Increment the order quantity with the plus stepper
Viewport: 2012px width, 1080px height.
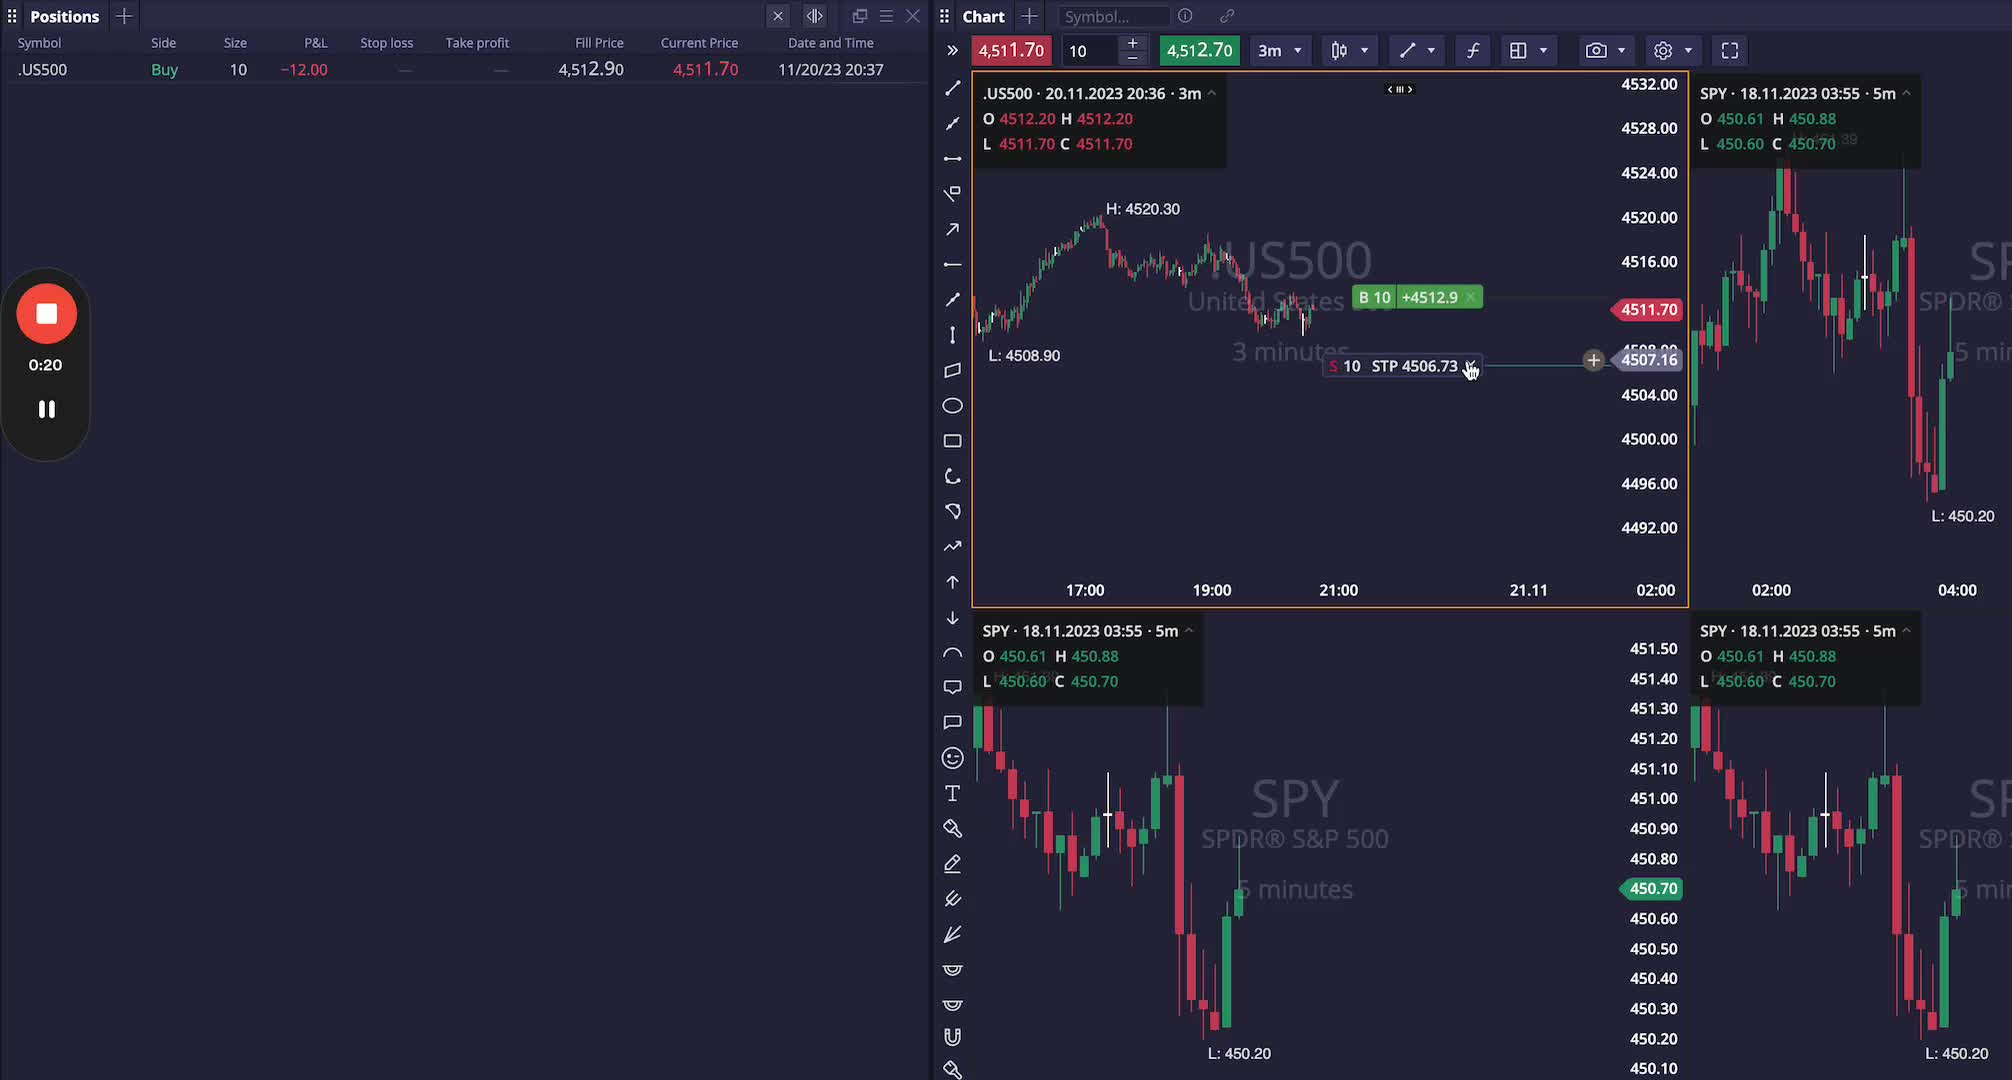[1132, 44]
